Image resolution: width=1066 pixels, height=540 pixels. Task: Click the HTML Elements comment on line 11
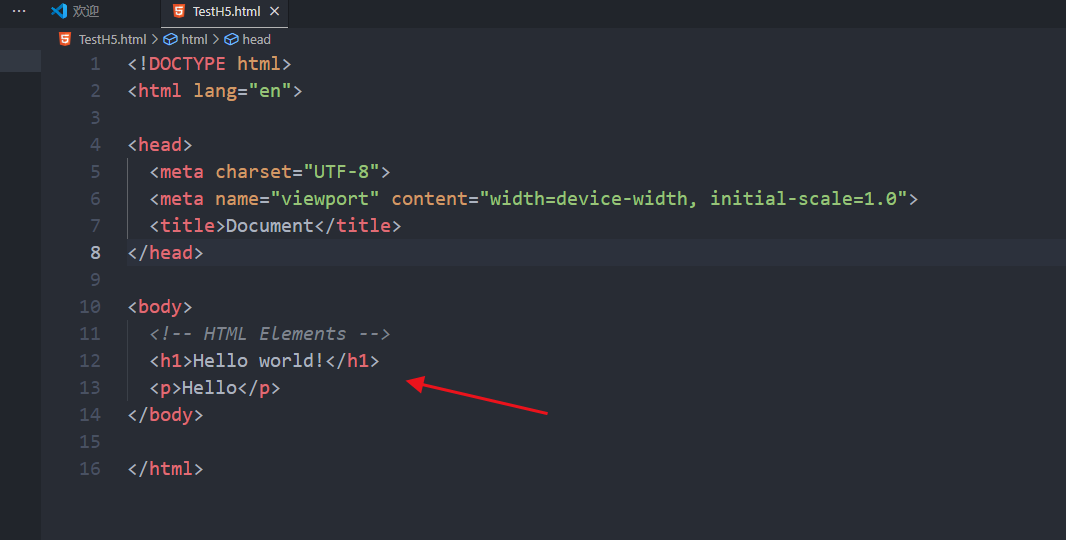tap(270, 334)
